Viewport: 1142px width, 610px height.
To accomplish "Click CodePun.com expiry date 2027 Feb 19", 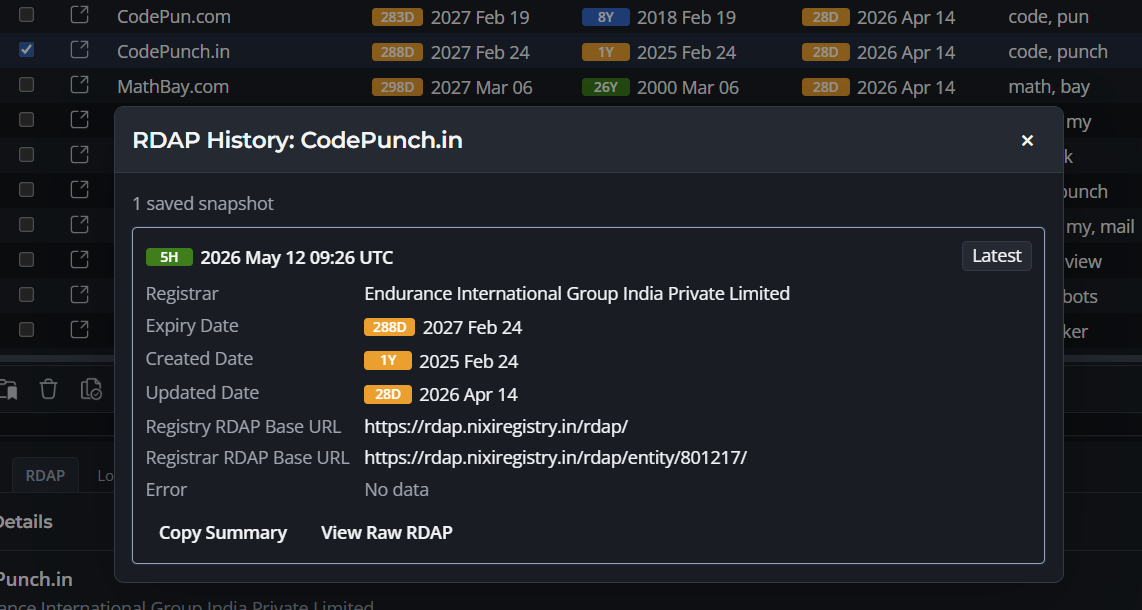I will pos(480,17).
